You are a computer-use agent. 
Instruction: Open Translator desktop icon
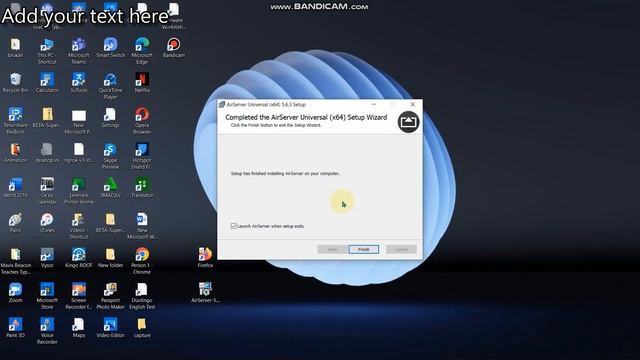(x=142, y=188)
